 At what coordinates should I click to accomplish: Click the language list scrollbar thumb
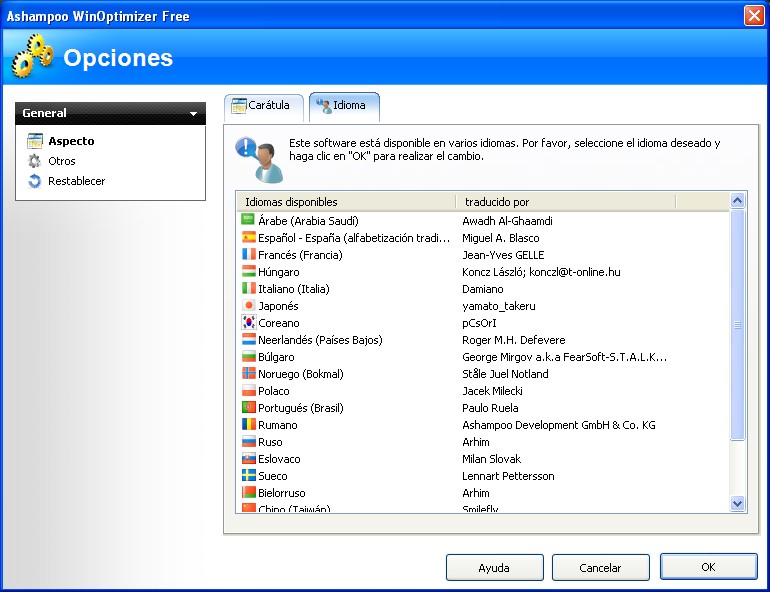737,325
